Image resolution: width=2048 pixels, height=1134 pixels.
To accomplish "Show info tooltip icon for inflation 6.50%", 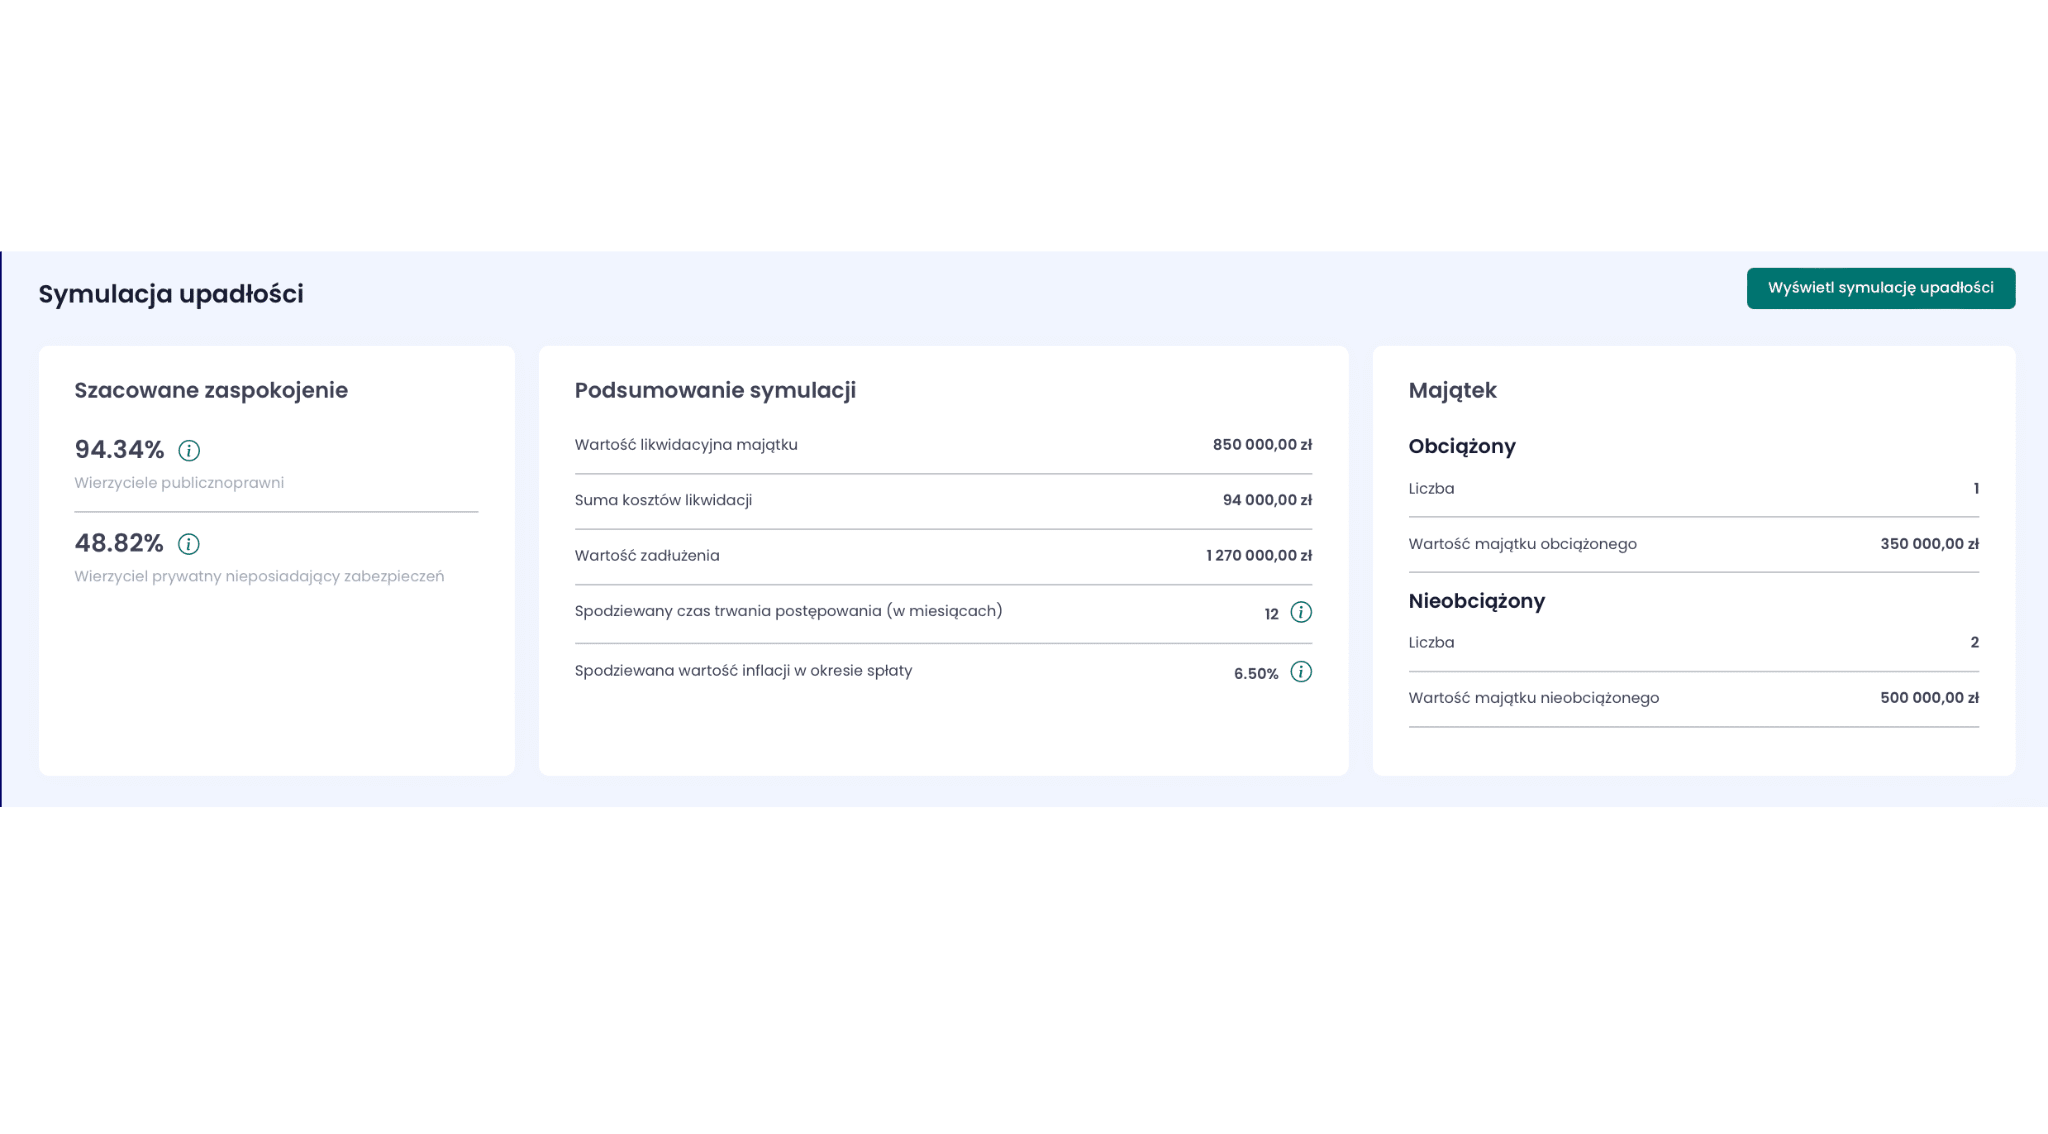I will [x=1300, y=672].
